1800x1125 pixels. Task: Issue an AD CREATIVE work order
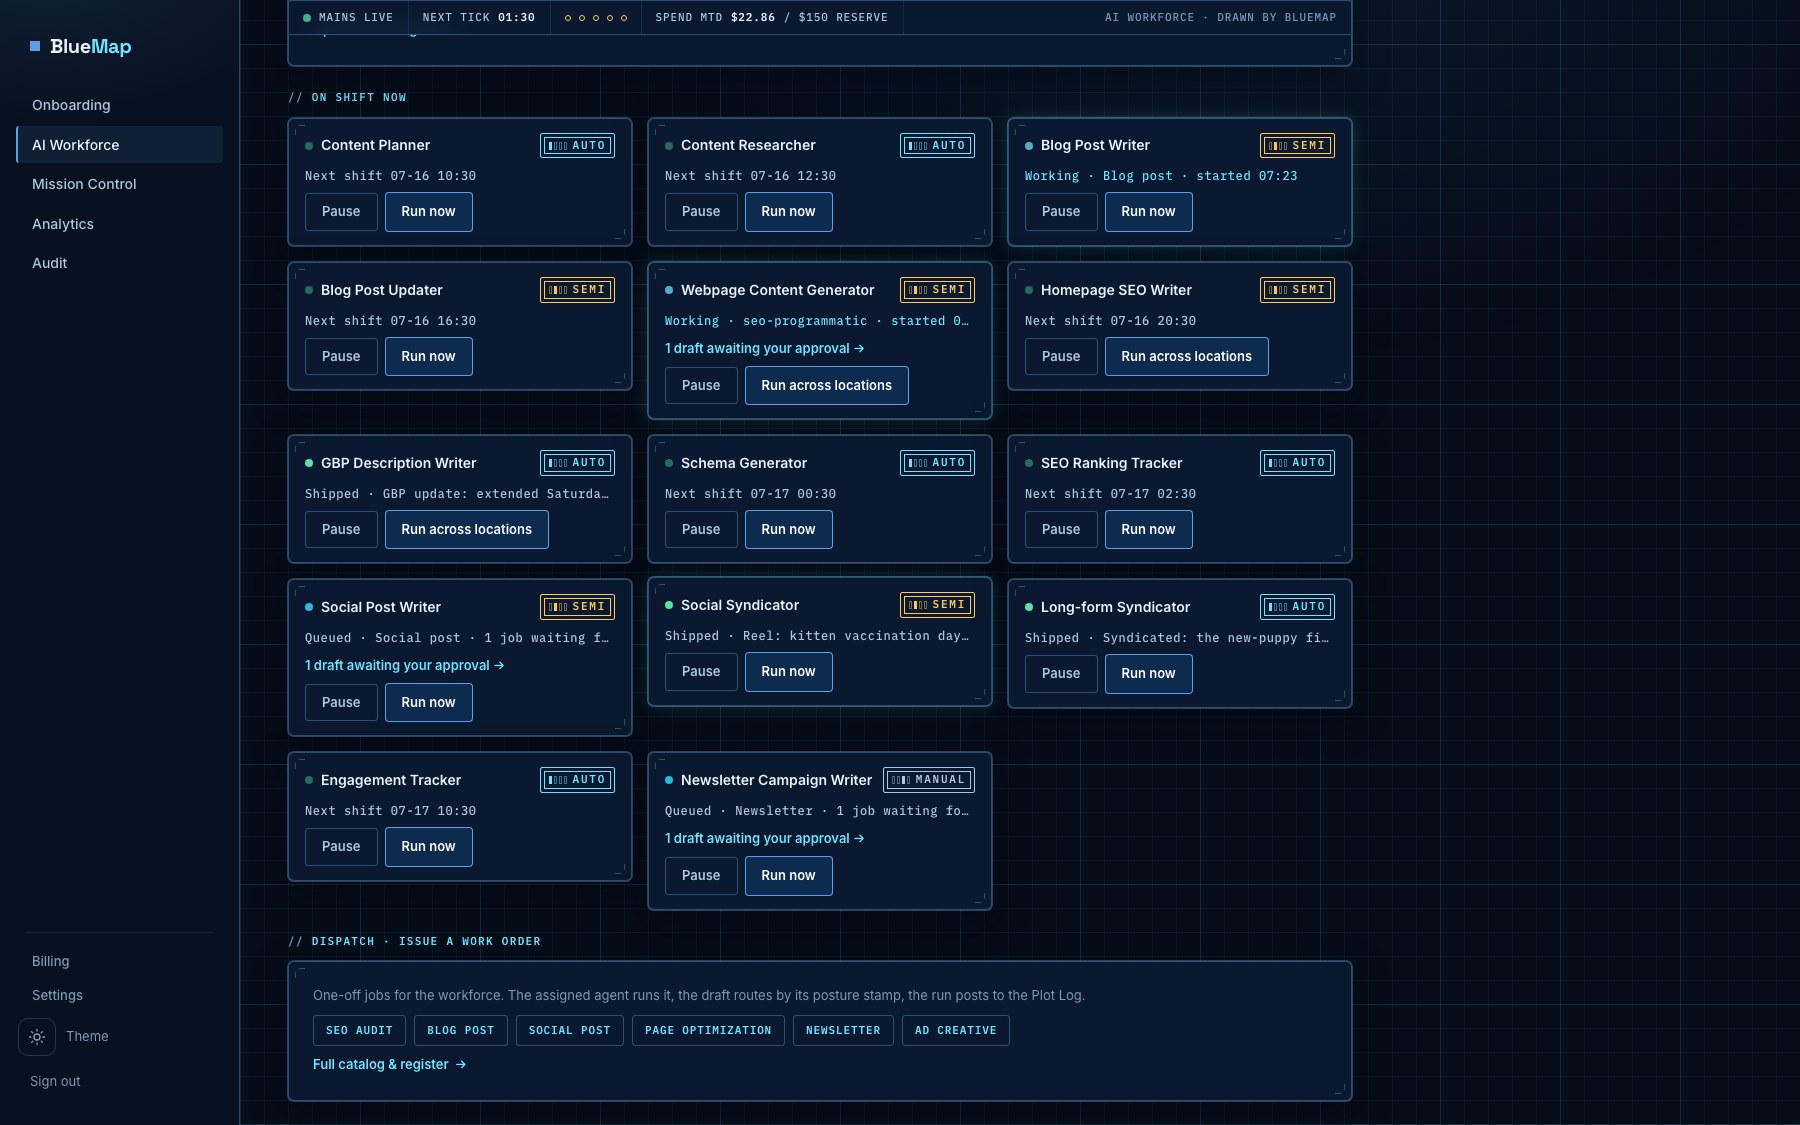pyautogui.click(x=955, y=1031)
